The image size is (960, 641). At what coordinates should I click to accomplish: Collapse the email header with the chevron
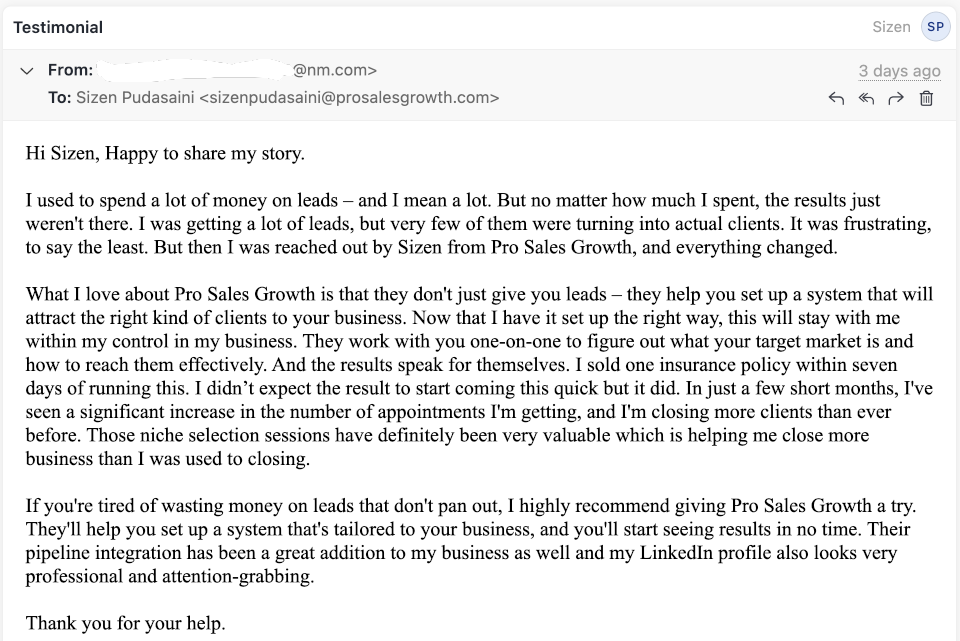[x=26, y=71]
